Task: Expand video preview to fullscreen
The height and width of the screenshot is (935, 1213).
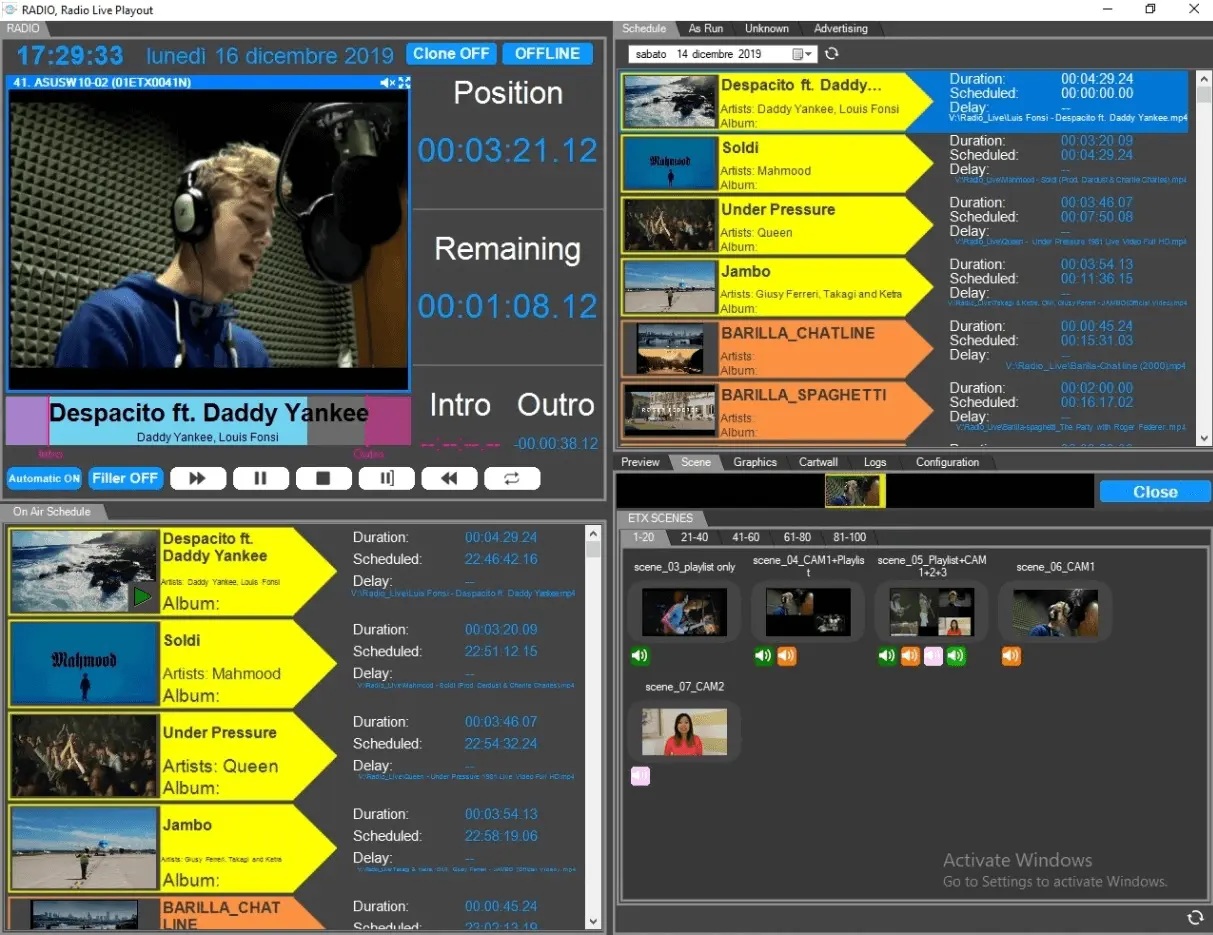Action: 404,83
